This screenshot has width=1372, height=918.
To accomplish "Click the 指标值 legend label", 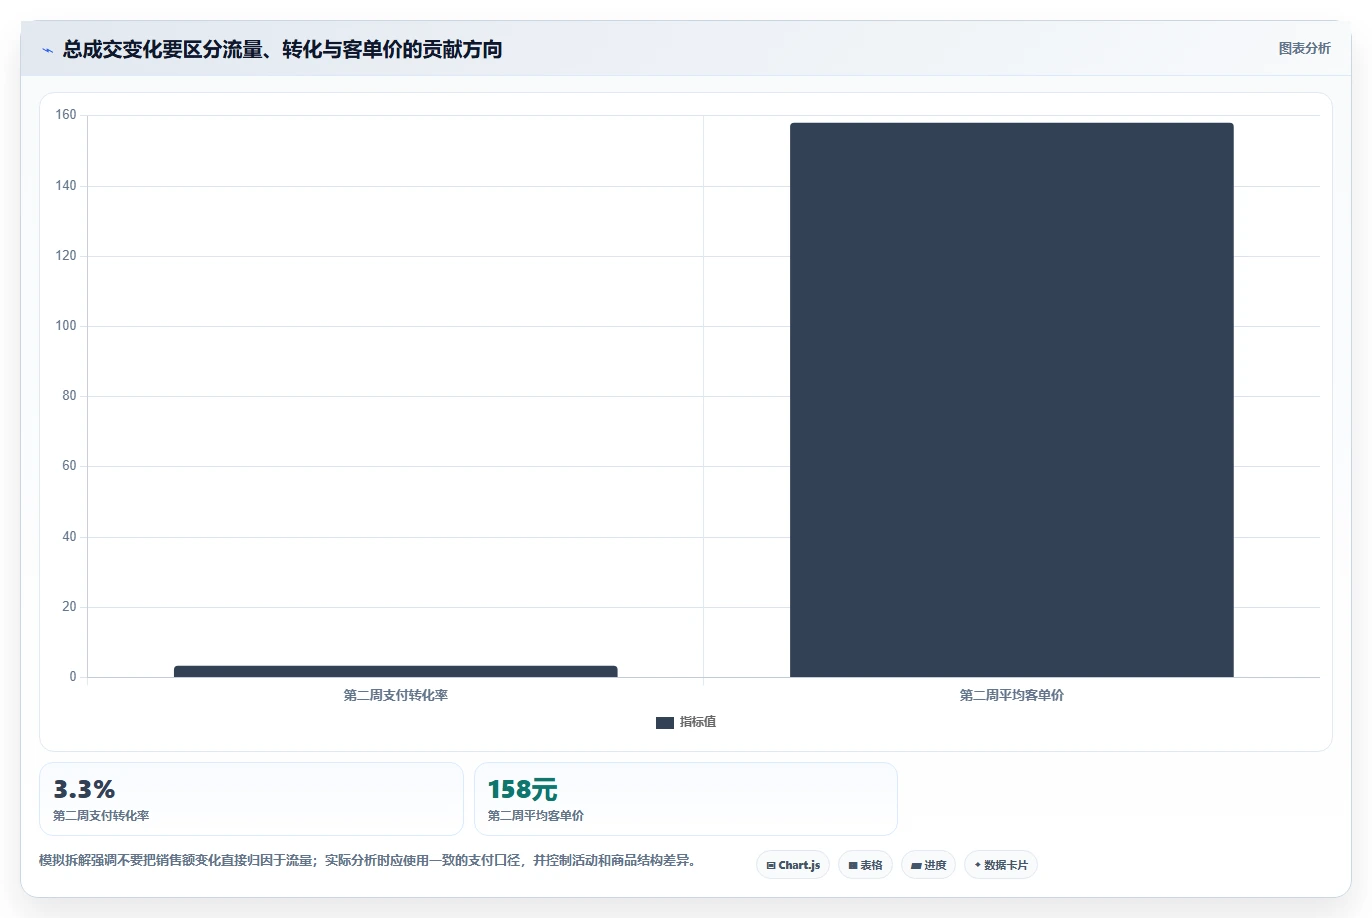I will (698, 722).
